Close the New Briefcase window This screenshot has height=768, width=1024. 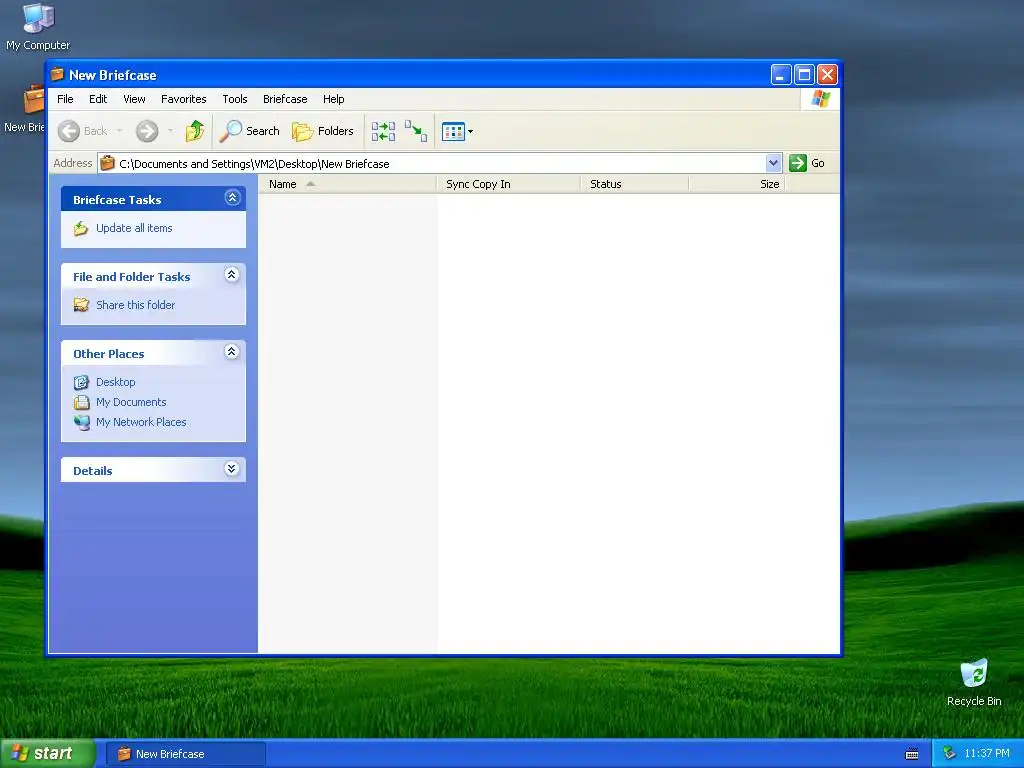click(827, 74)
